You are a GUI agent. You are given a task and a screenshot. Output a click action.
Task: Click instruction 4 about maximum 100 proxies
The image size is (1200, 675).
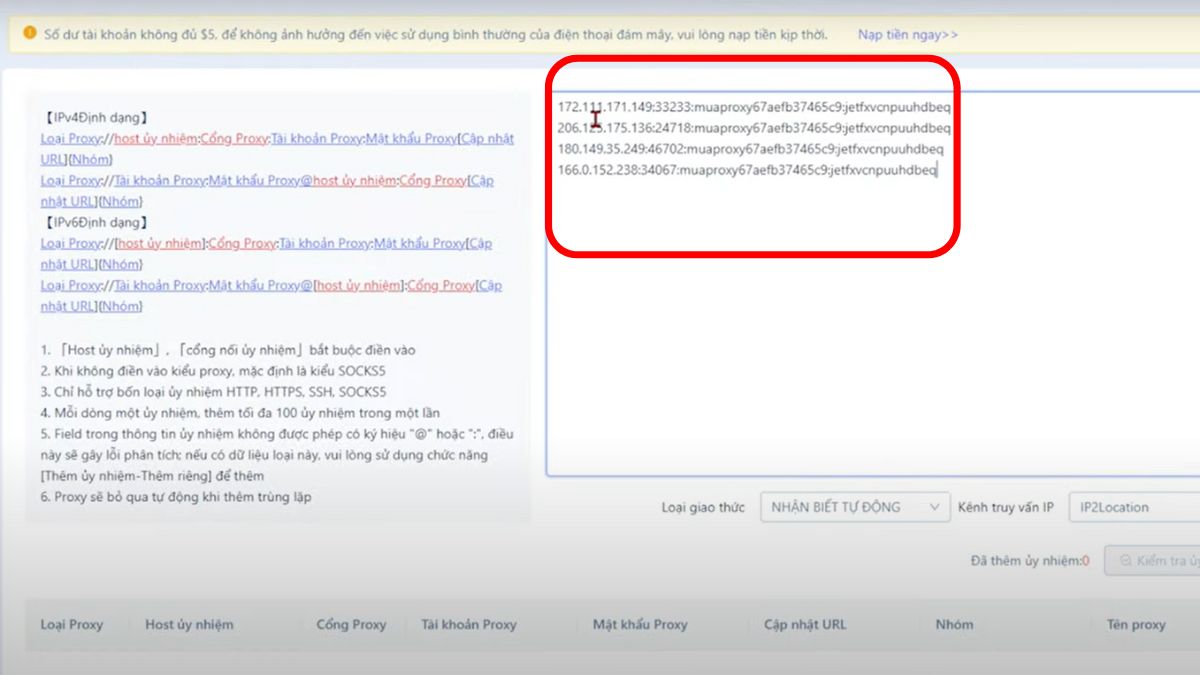240,413
